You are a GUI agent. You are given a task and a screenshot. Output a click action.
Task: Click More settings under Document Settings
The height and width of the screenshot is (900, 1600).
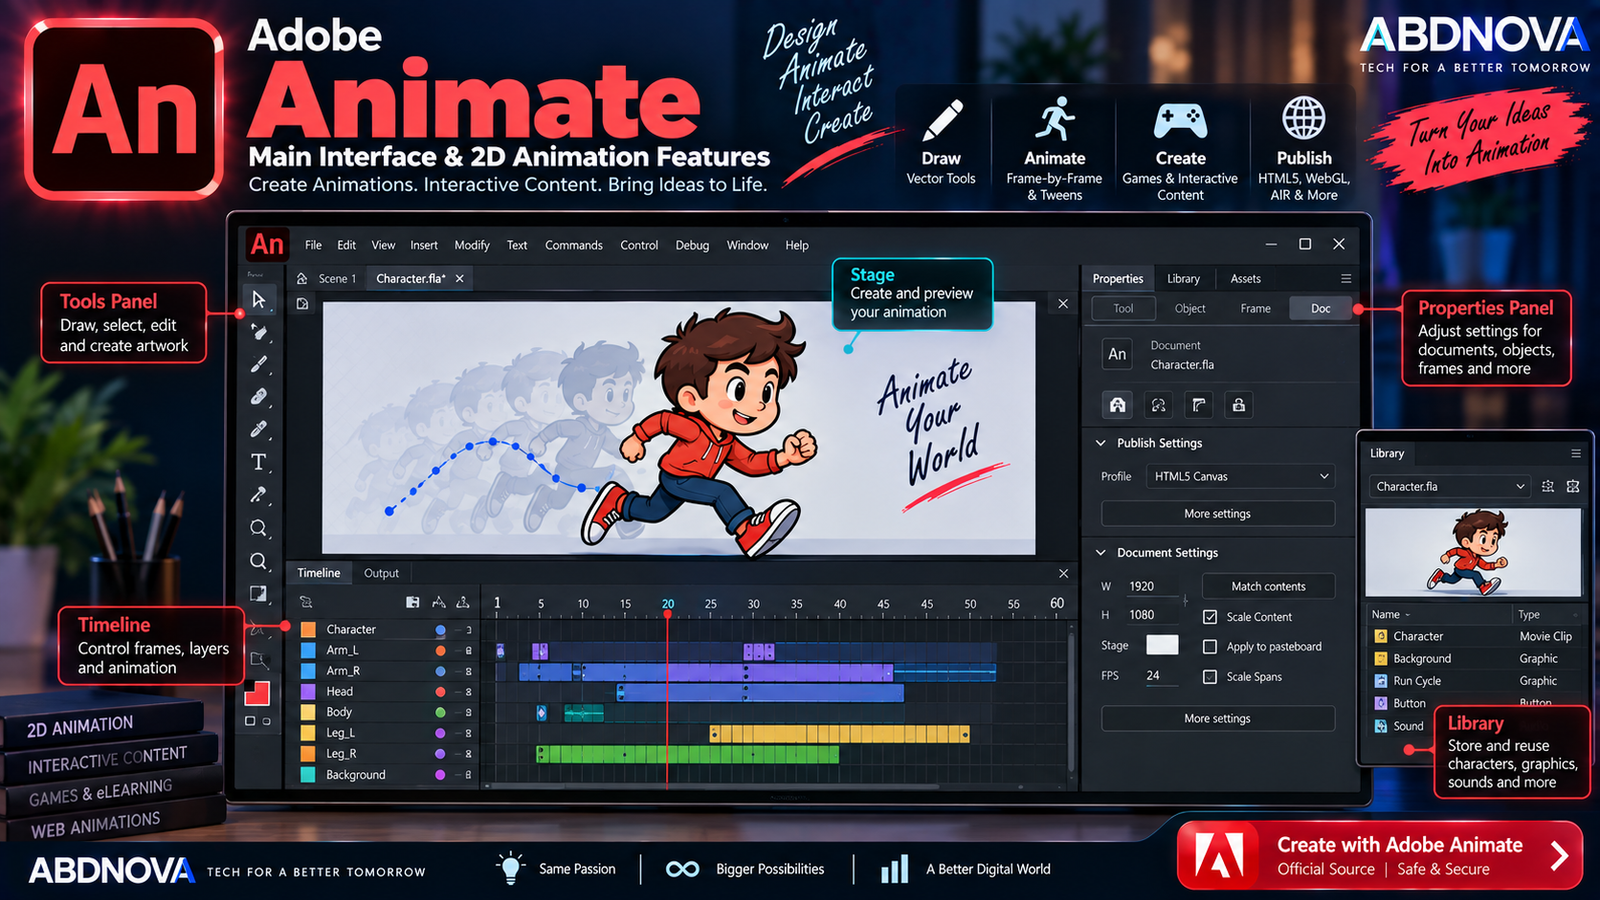[x=1218, y=718]
